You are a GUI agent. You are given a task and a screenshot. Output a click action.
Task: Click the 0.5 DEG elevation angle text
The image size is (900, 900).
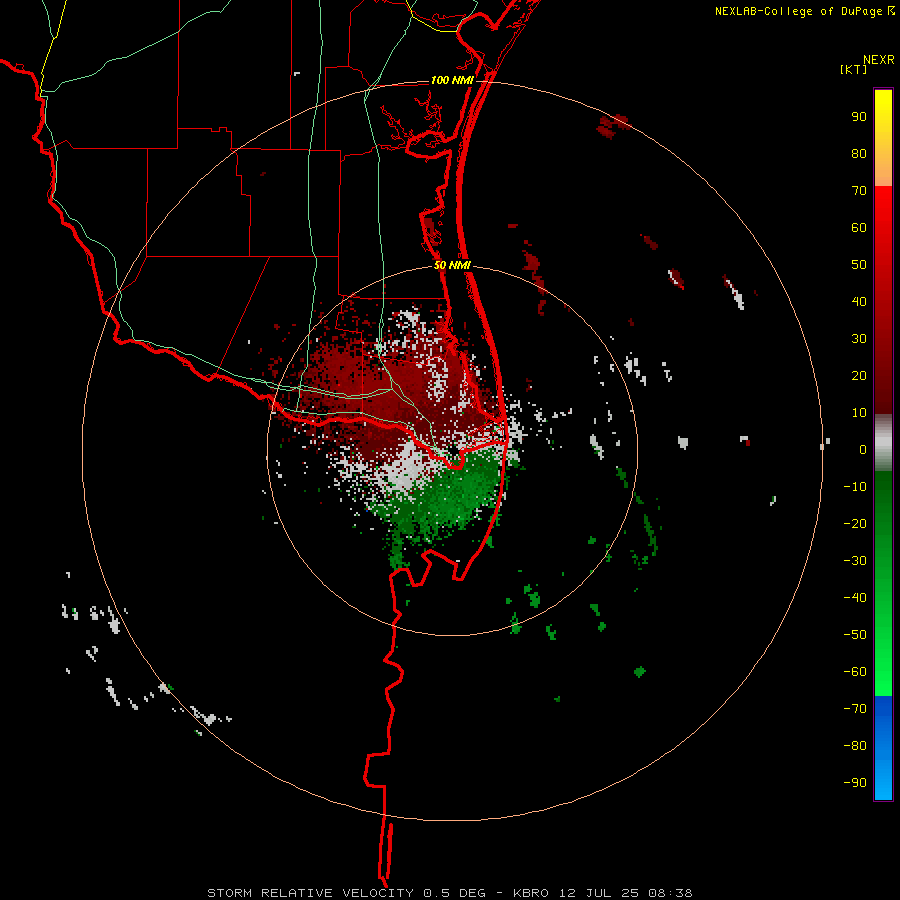point(455,893)
